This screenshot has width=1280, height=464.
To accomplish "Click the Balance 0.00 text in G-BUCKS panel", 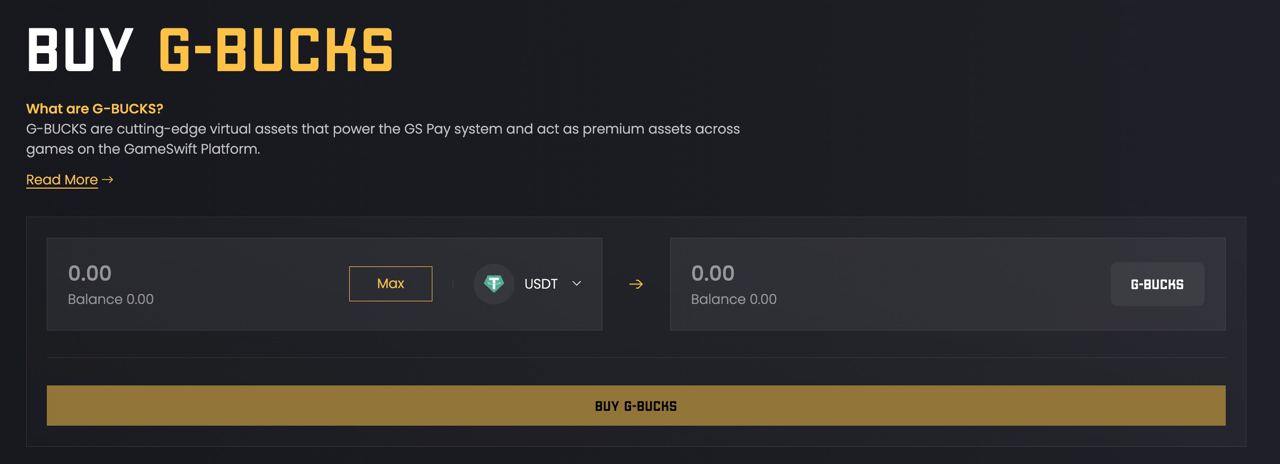I will [x=734, y=299].
